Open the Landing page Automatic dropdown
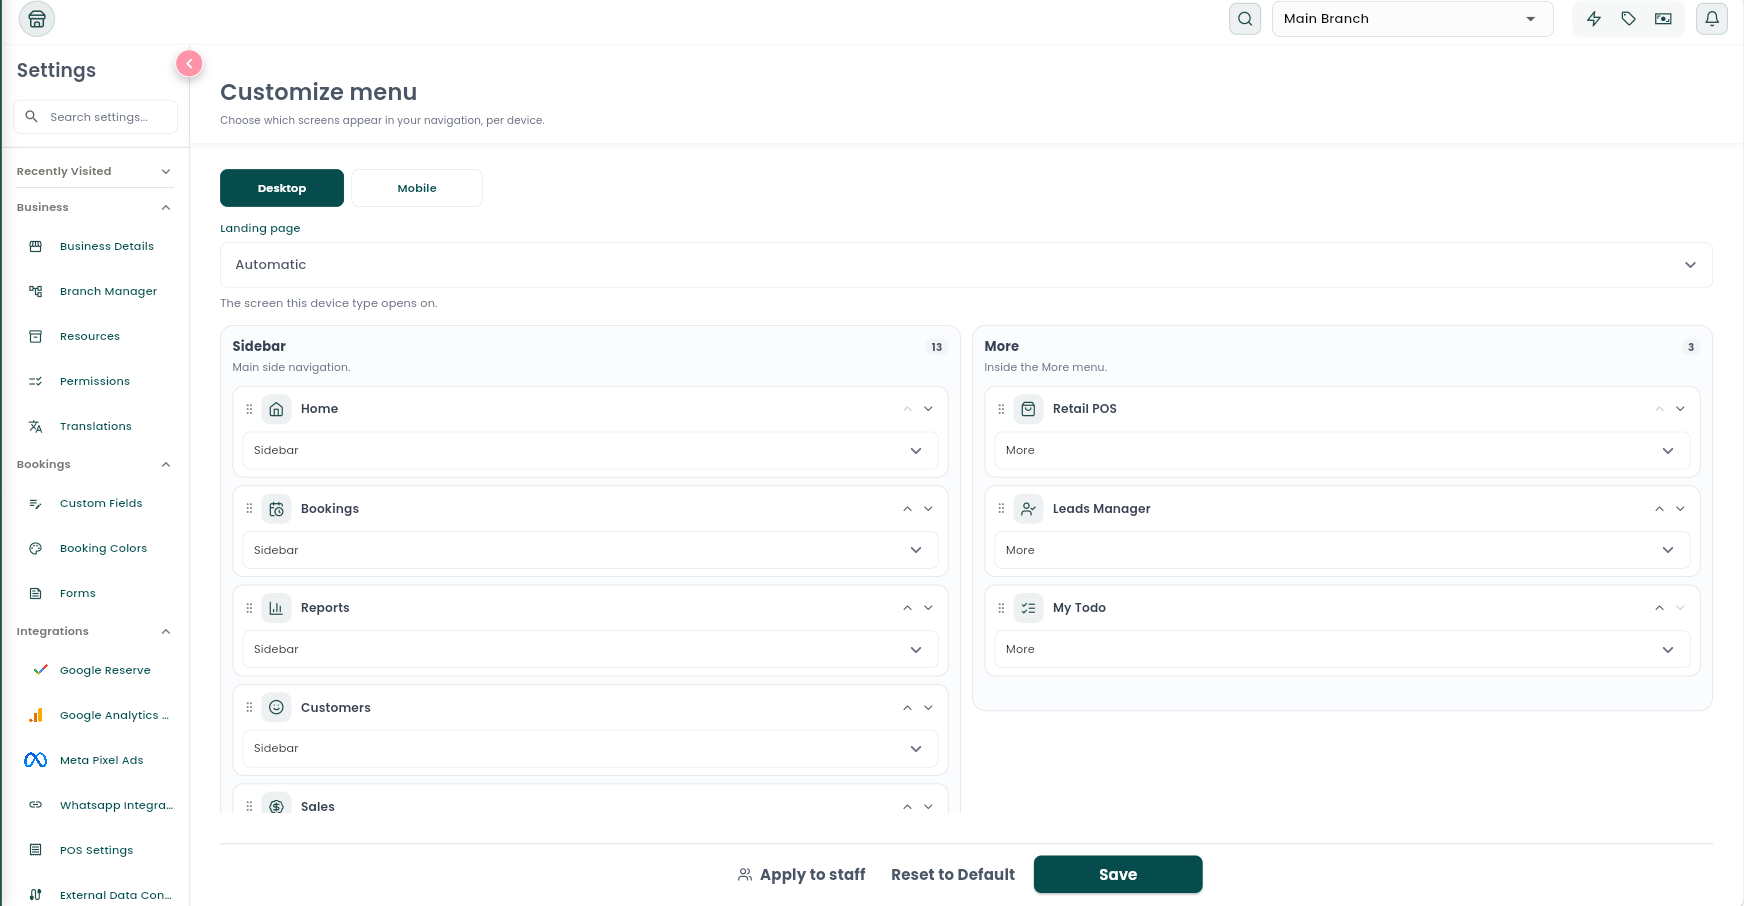 pyautogui.click(x=966, y=265)
